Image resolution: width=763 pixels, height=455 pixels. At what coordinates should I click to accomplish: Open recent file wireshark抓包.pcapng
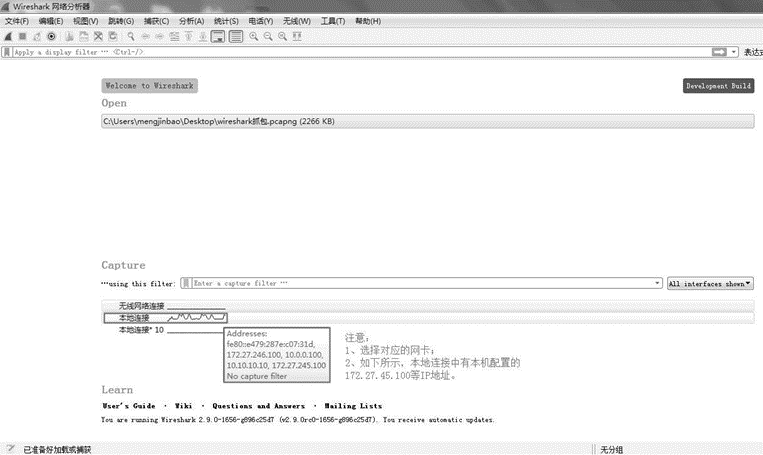(x=428, y=122)
